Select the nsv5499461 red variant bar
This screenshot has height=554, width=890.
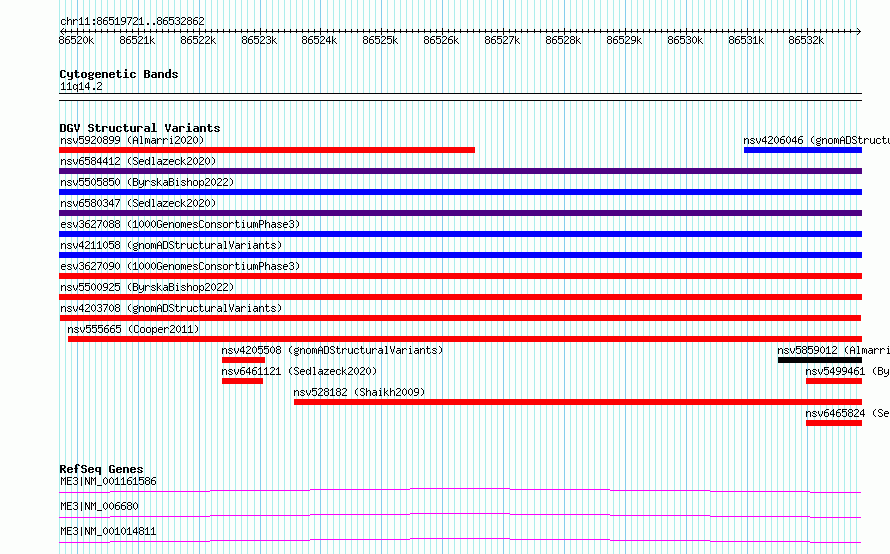click(834, 381)
